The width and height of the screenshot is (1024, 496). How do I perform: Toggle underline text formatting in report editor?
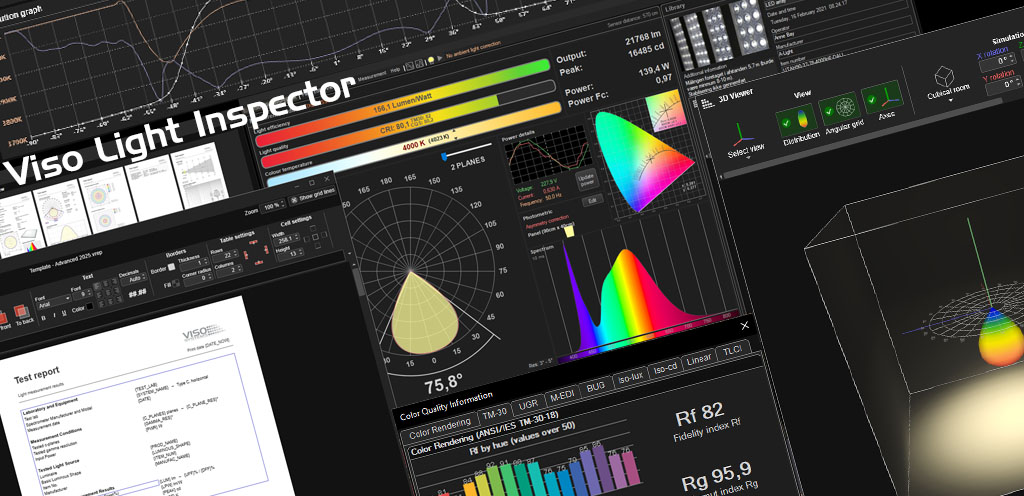point(65,313)
